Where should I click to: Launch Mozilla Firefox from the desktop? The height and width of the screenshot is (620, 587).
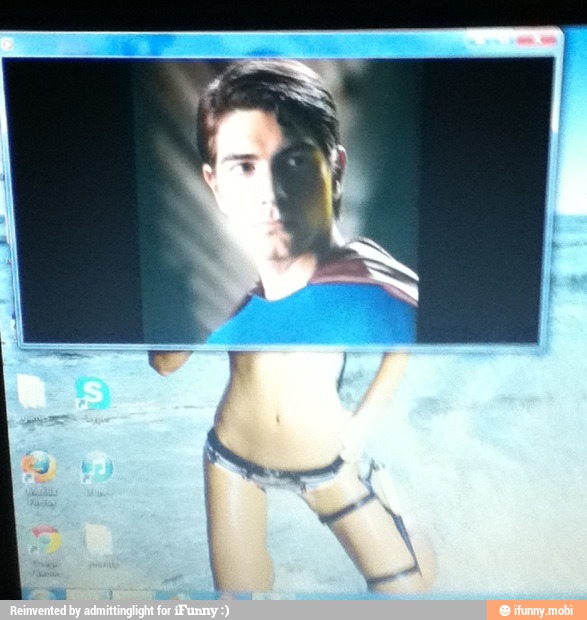click(39, 467)
